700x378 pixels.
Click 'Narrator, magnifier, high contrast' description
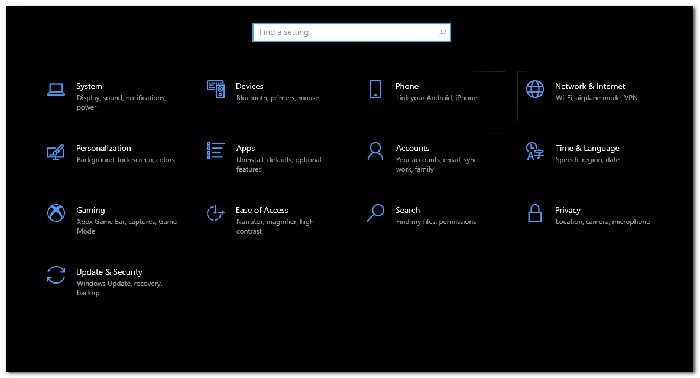coord(275,226)
